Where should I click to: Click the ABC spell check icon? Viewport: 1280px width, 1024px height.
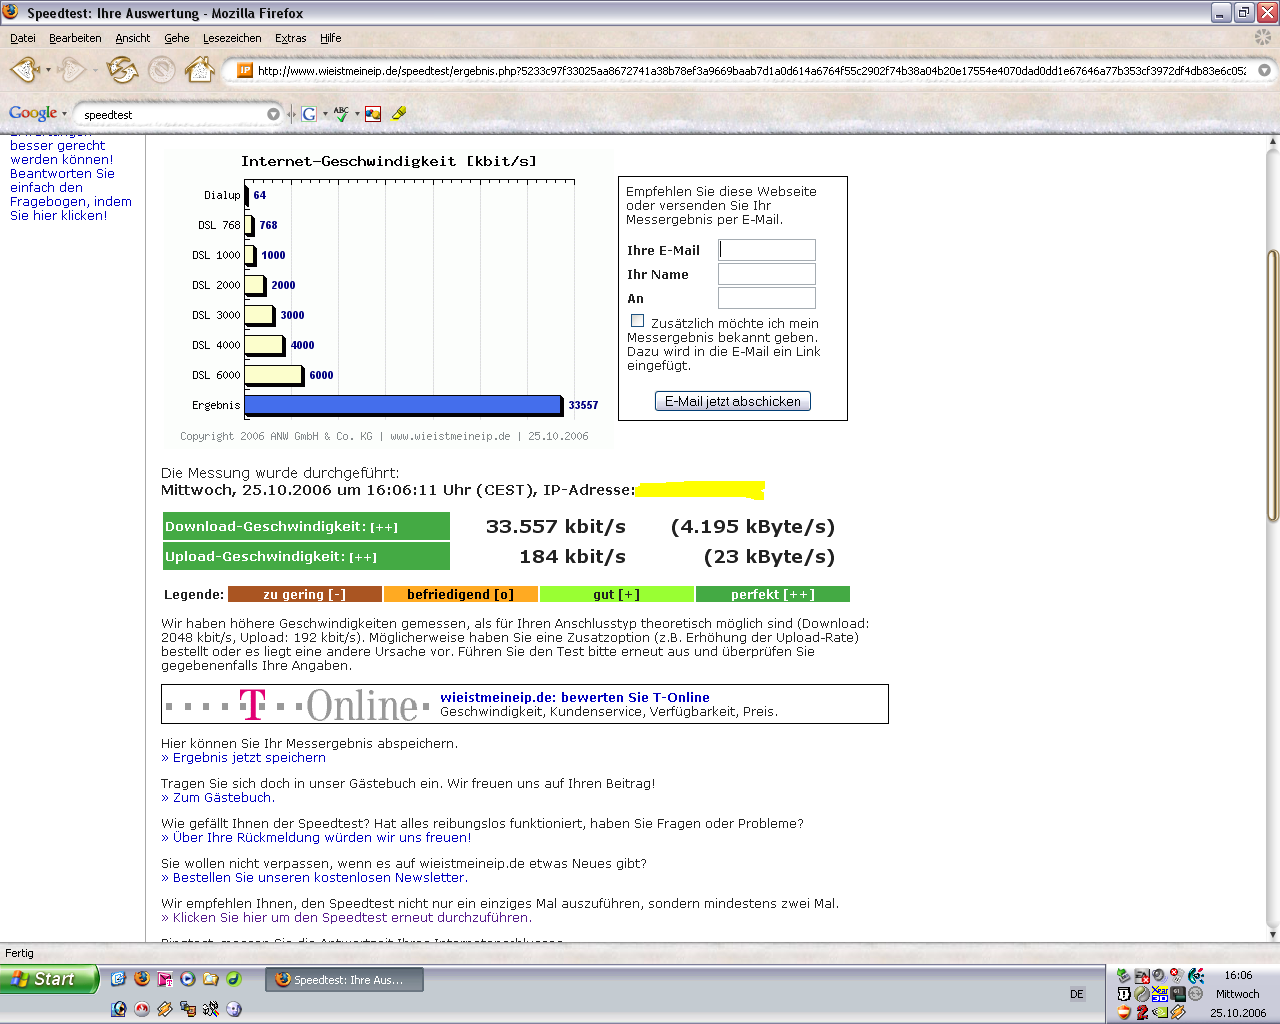(342, 114)
